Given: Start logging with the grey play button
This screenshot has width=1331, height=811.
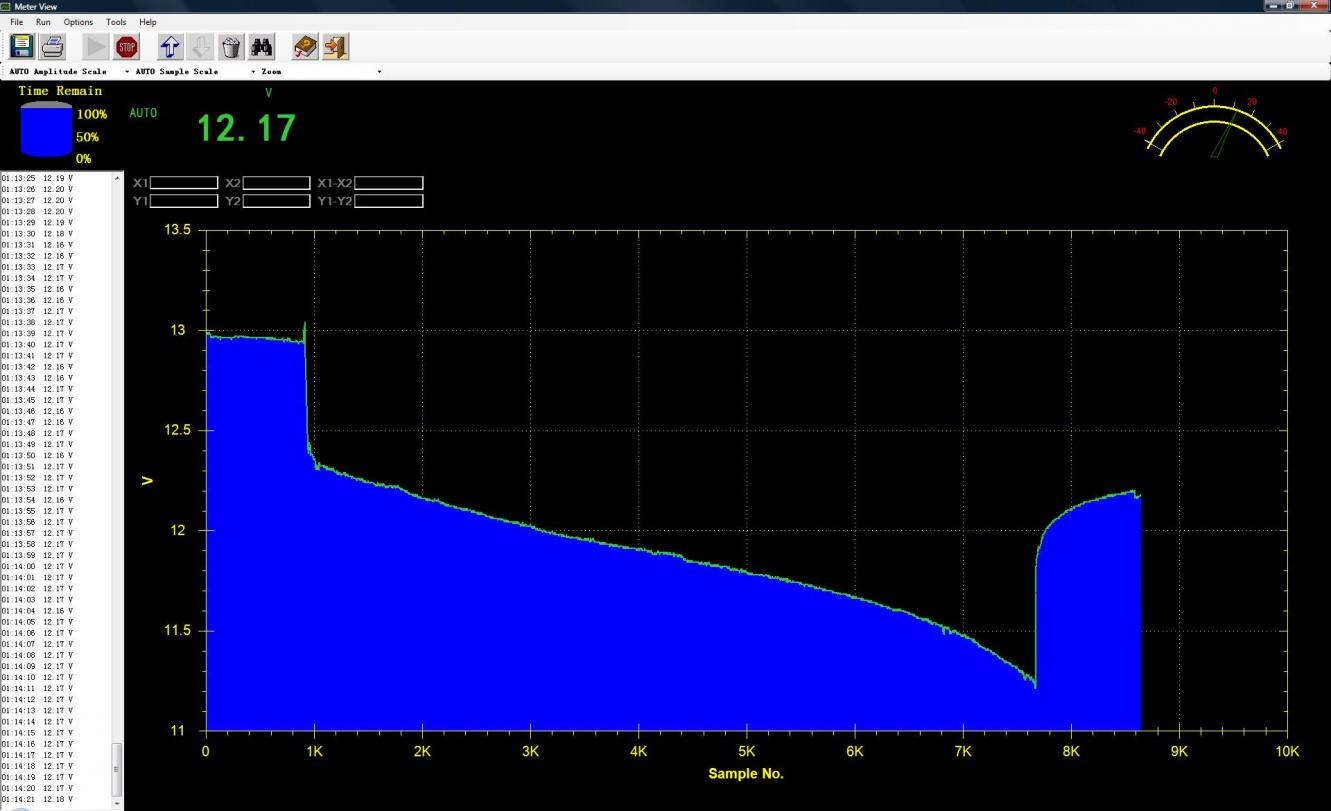Looking at the screenshot, I should coord(96,46).
